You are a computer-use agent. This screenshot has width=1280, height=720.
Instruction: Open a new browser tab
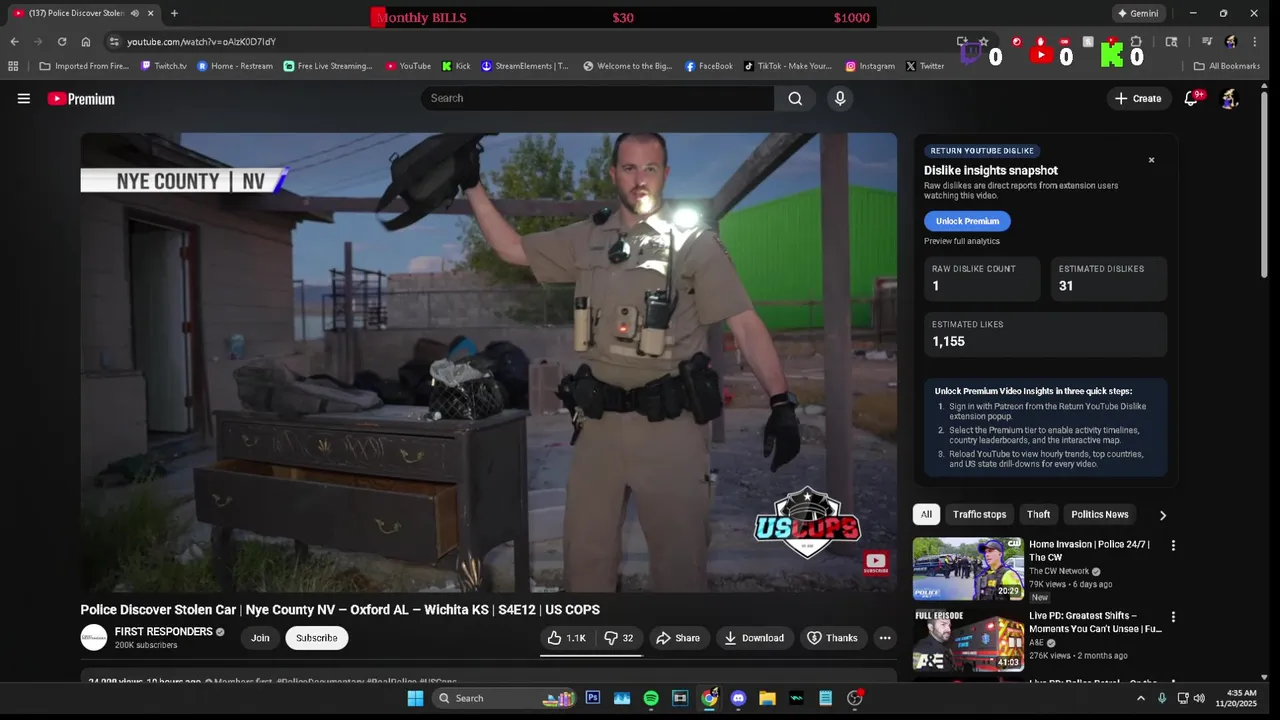(x=174, y=13)
